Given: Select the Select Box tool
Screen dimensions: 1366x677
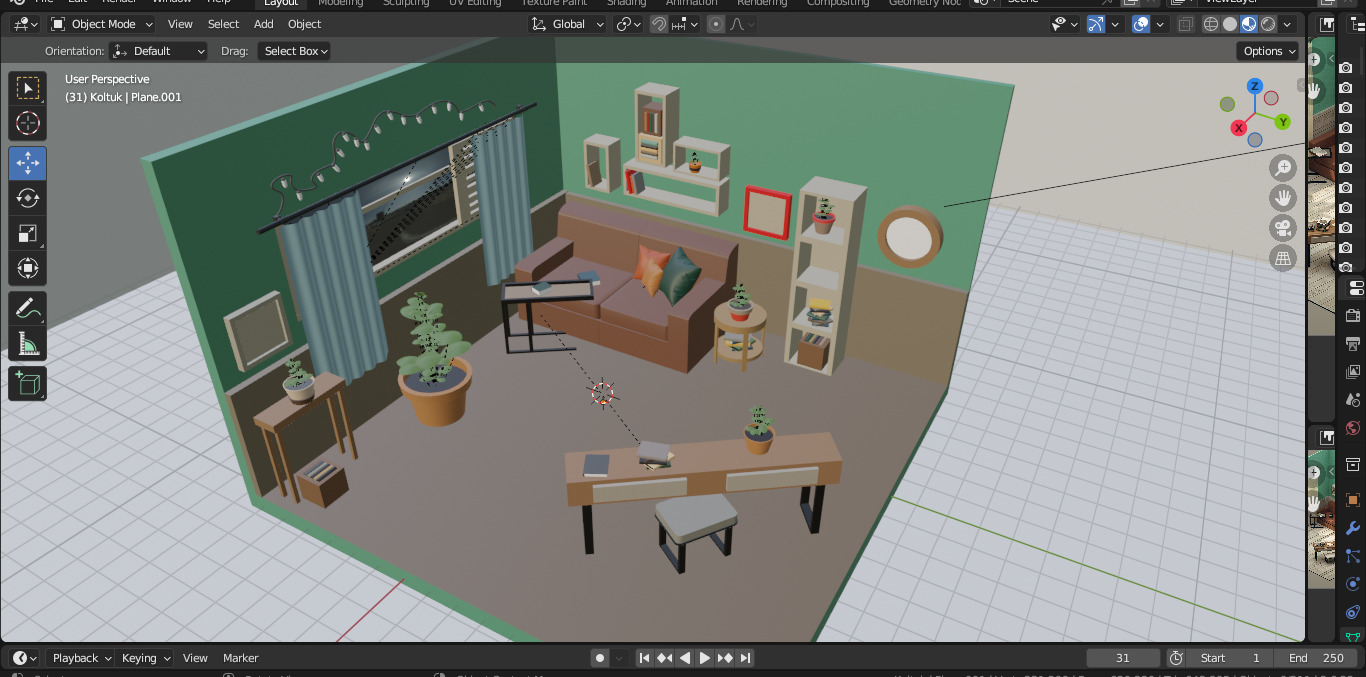Looking at the screenshot, I should pos(28,88).
